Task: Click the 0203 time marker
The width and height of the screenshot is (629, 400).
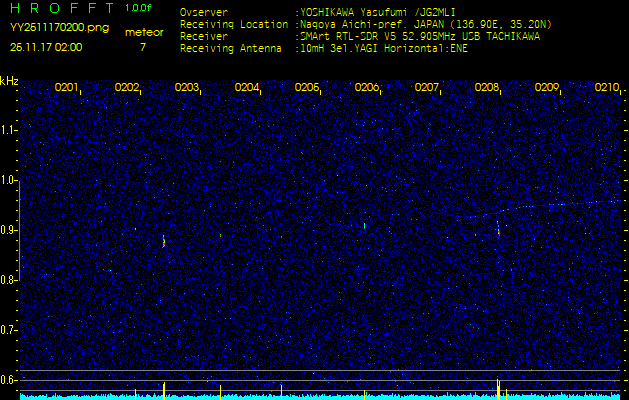Action: 187,87
